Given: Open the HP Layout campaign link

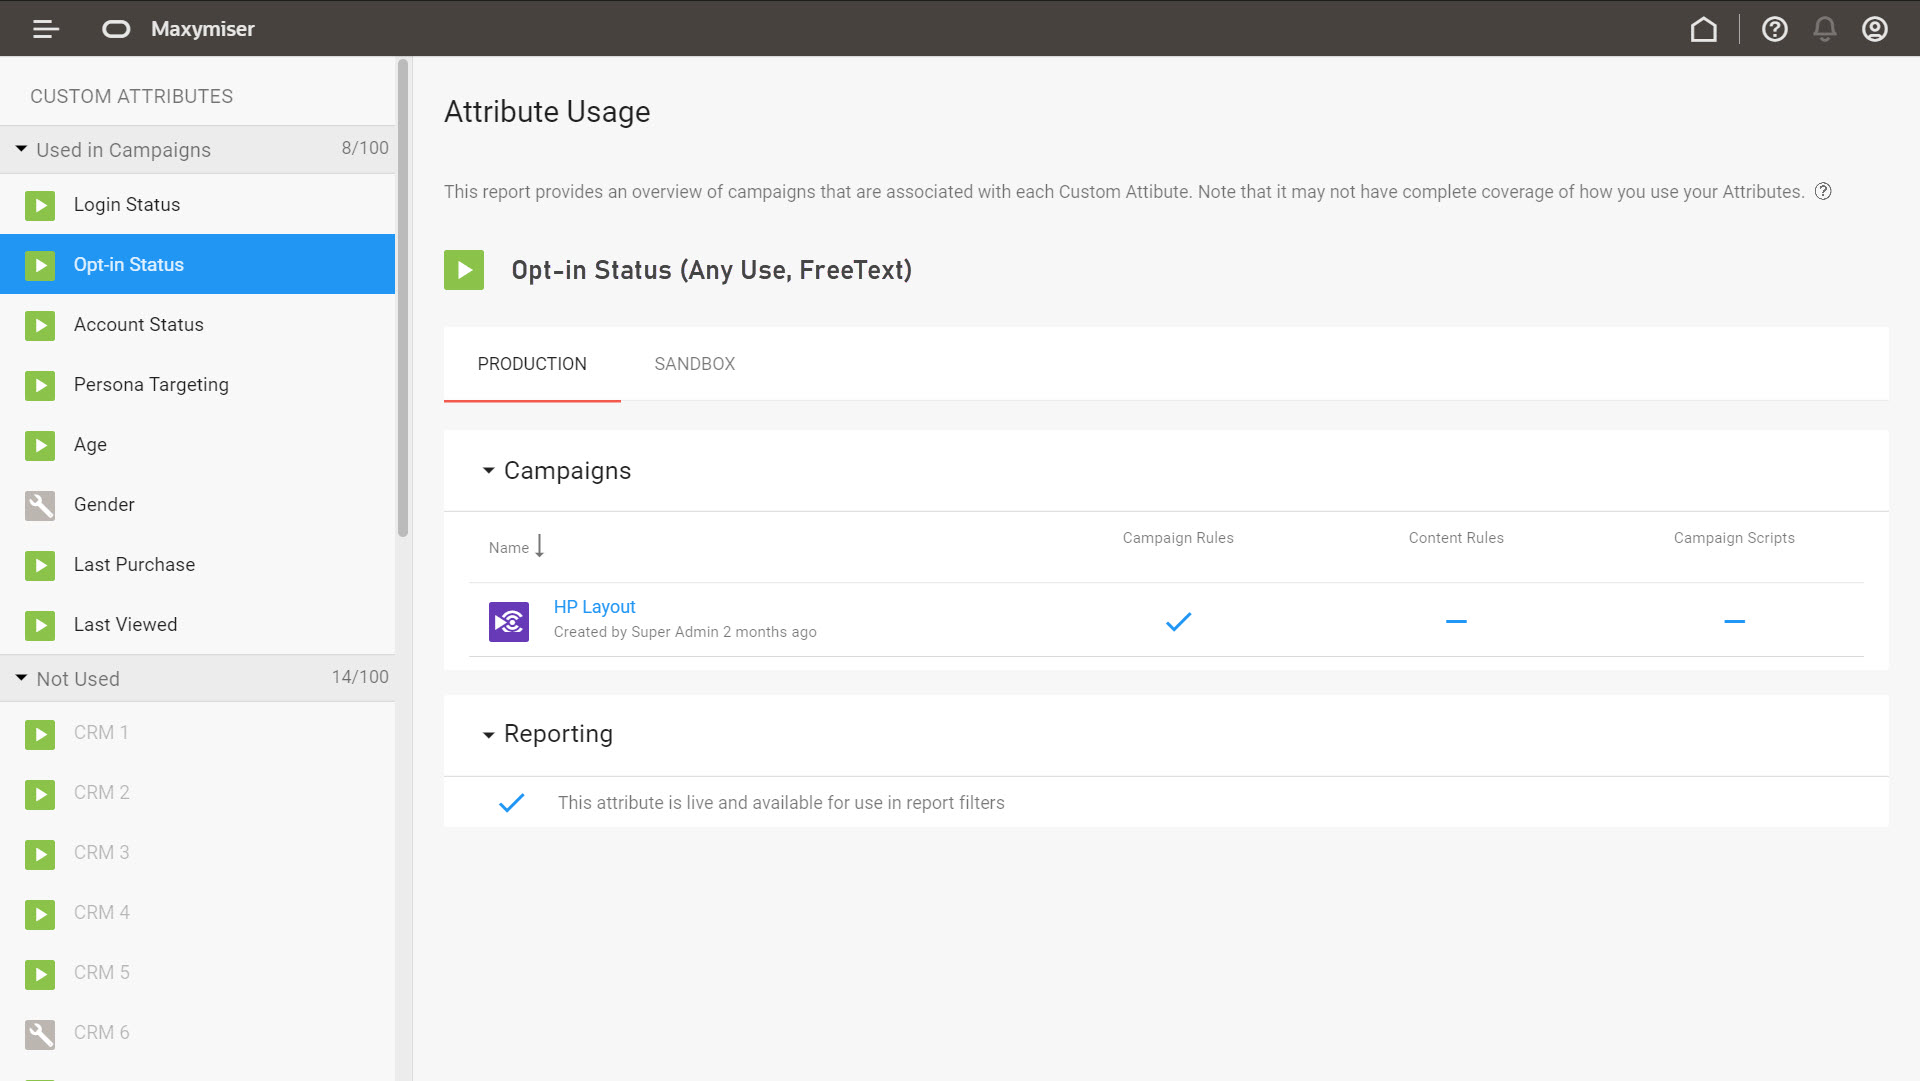Looking at the screenshot, I should (594, 607).
